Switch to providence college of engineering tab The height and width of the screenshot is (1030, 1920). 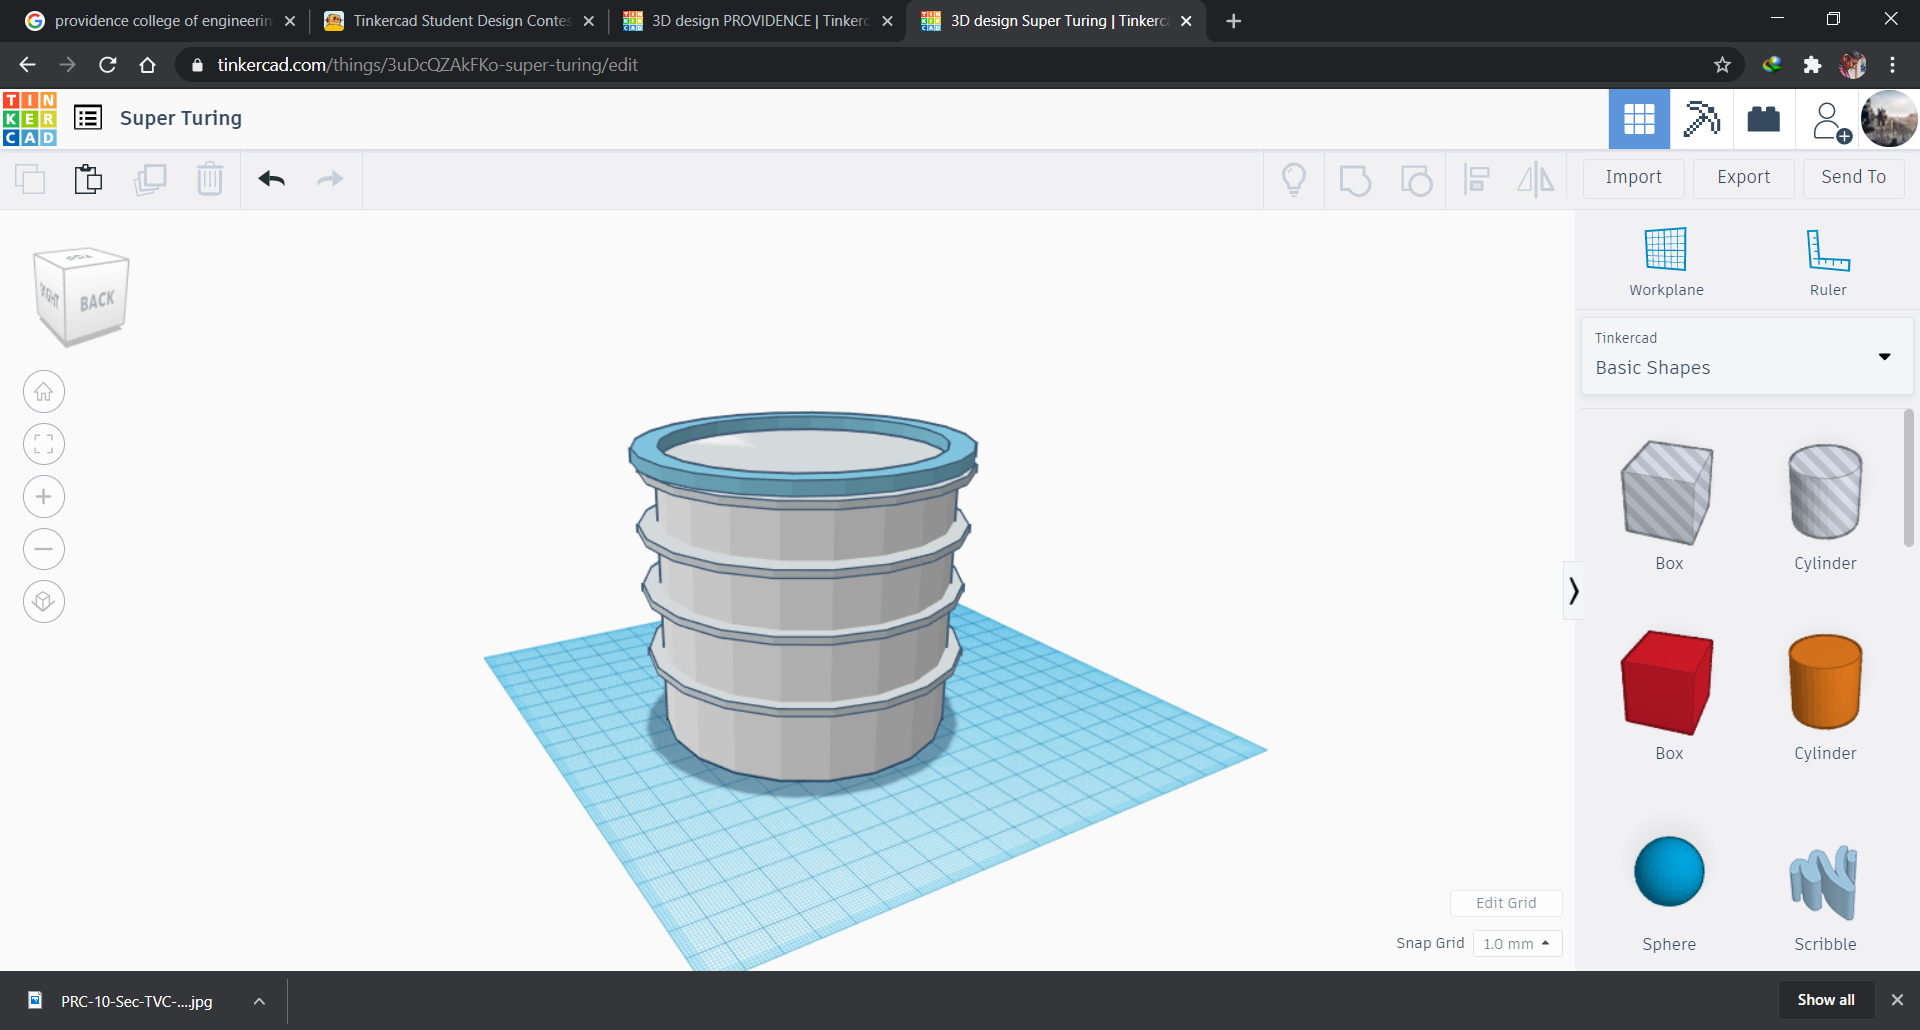pyautogui.click(x=160, y=21)
